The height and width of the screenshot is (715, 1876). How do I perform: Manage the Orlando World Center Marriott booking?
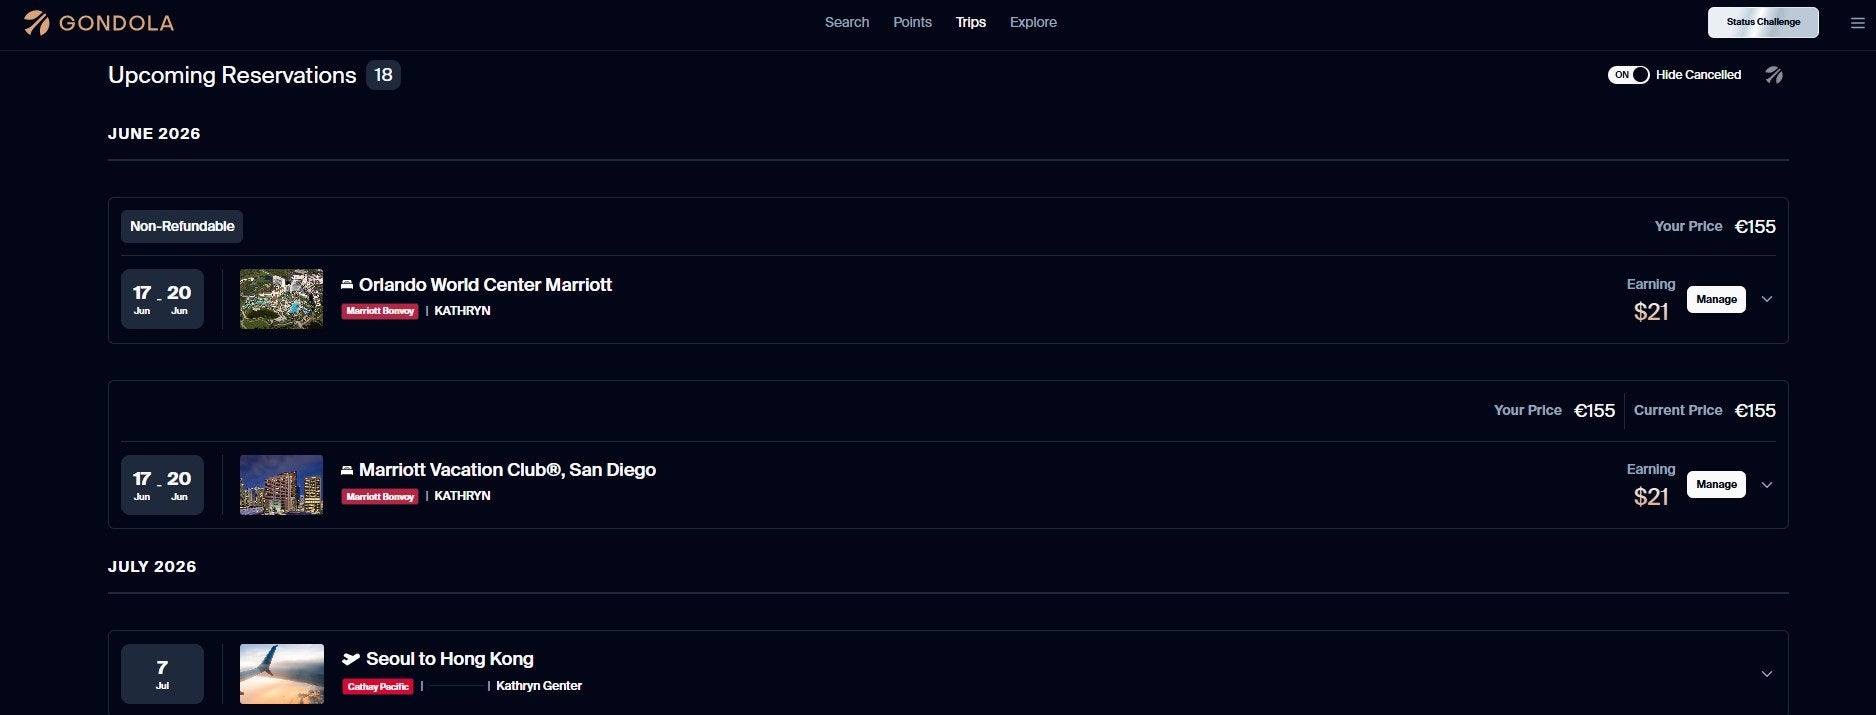click(1716, 299)
